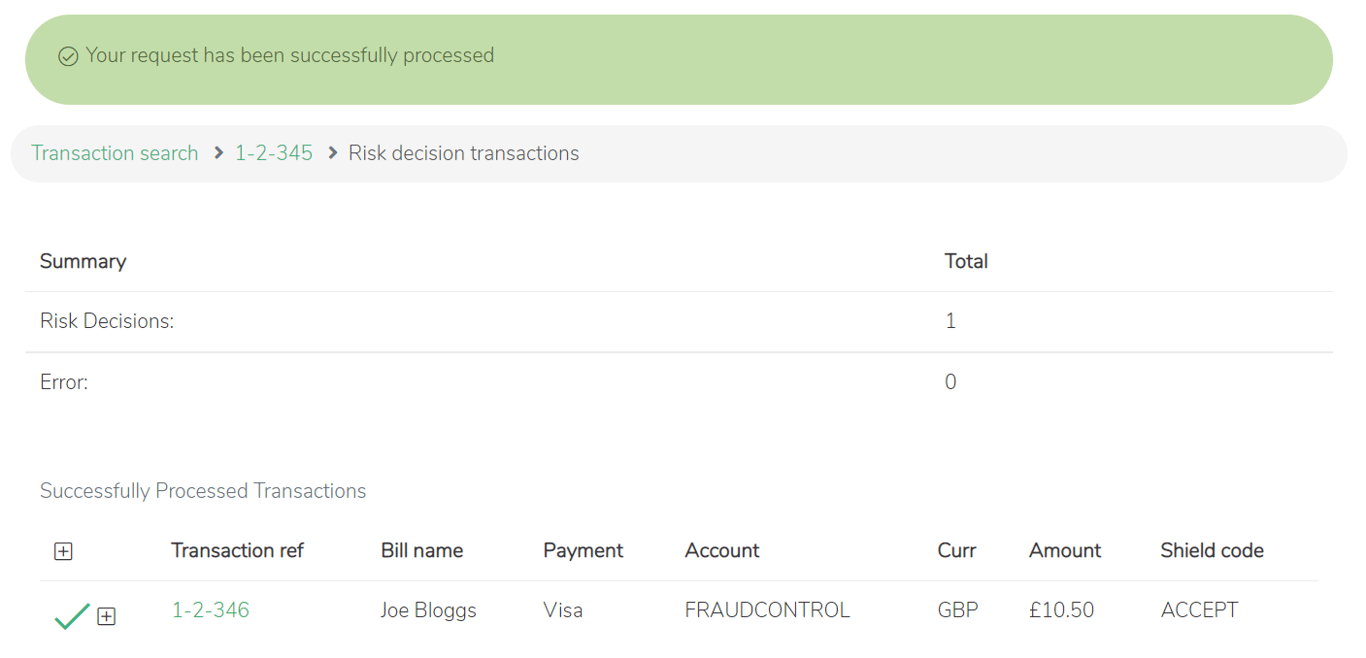This screenshot has height=658, width=1366.
Task: Click the Risk Decisions summary row
Action: pos(107,321)
